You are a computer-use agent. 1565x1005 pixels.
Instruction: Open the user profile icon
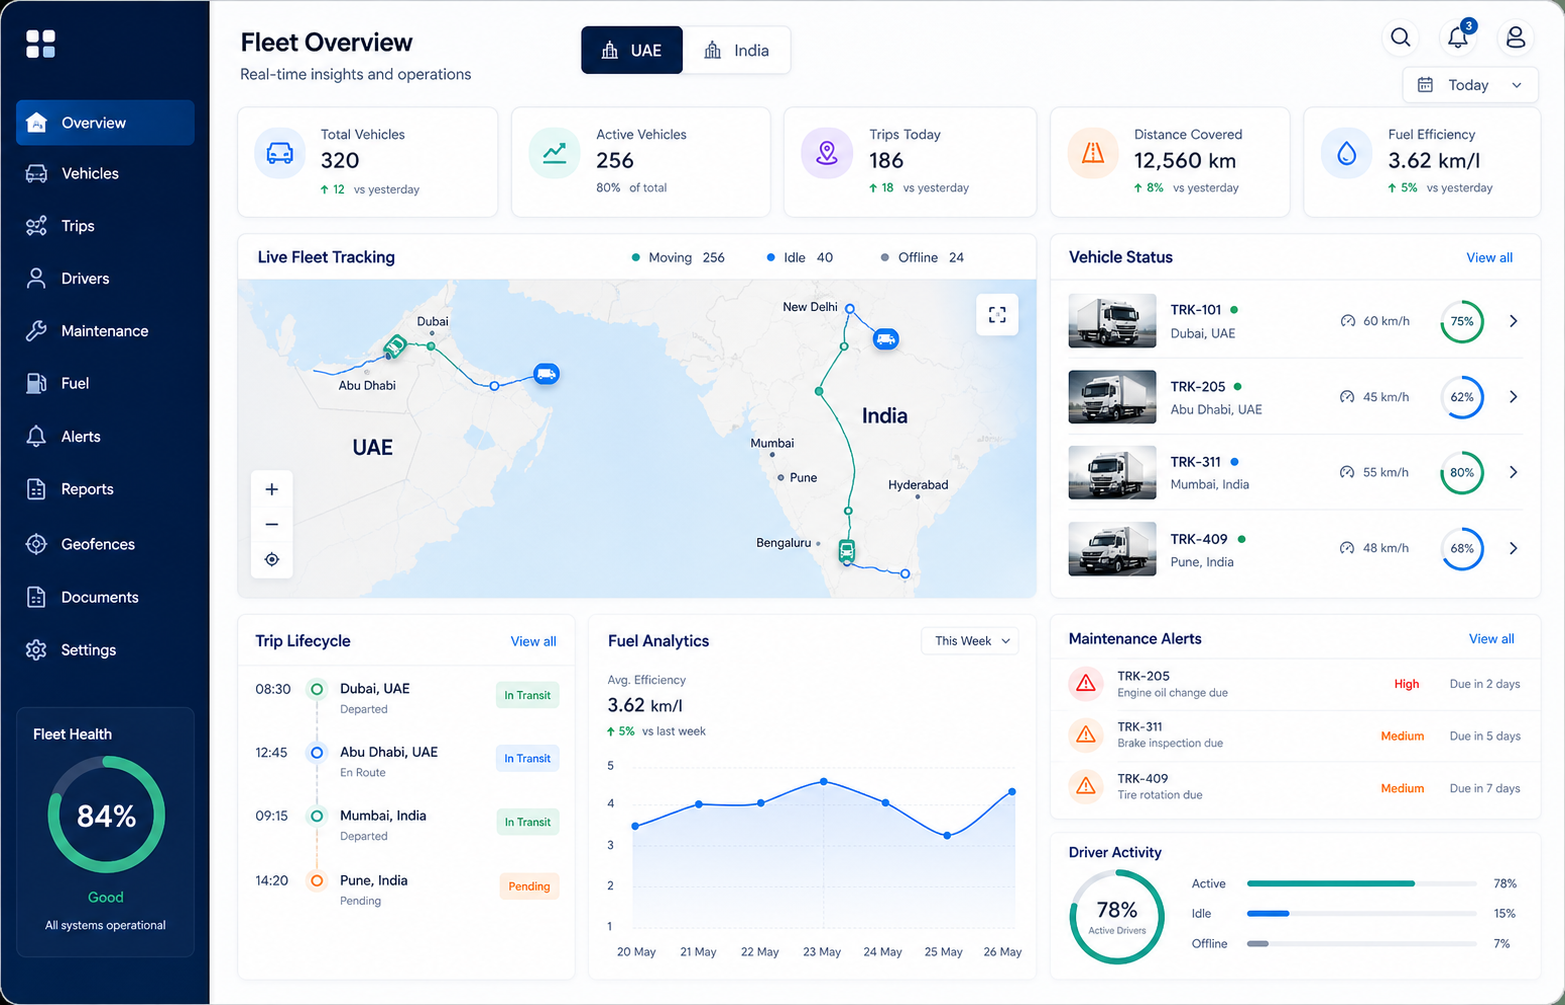tap(1516, 37)
